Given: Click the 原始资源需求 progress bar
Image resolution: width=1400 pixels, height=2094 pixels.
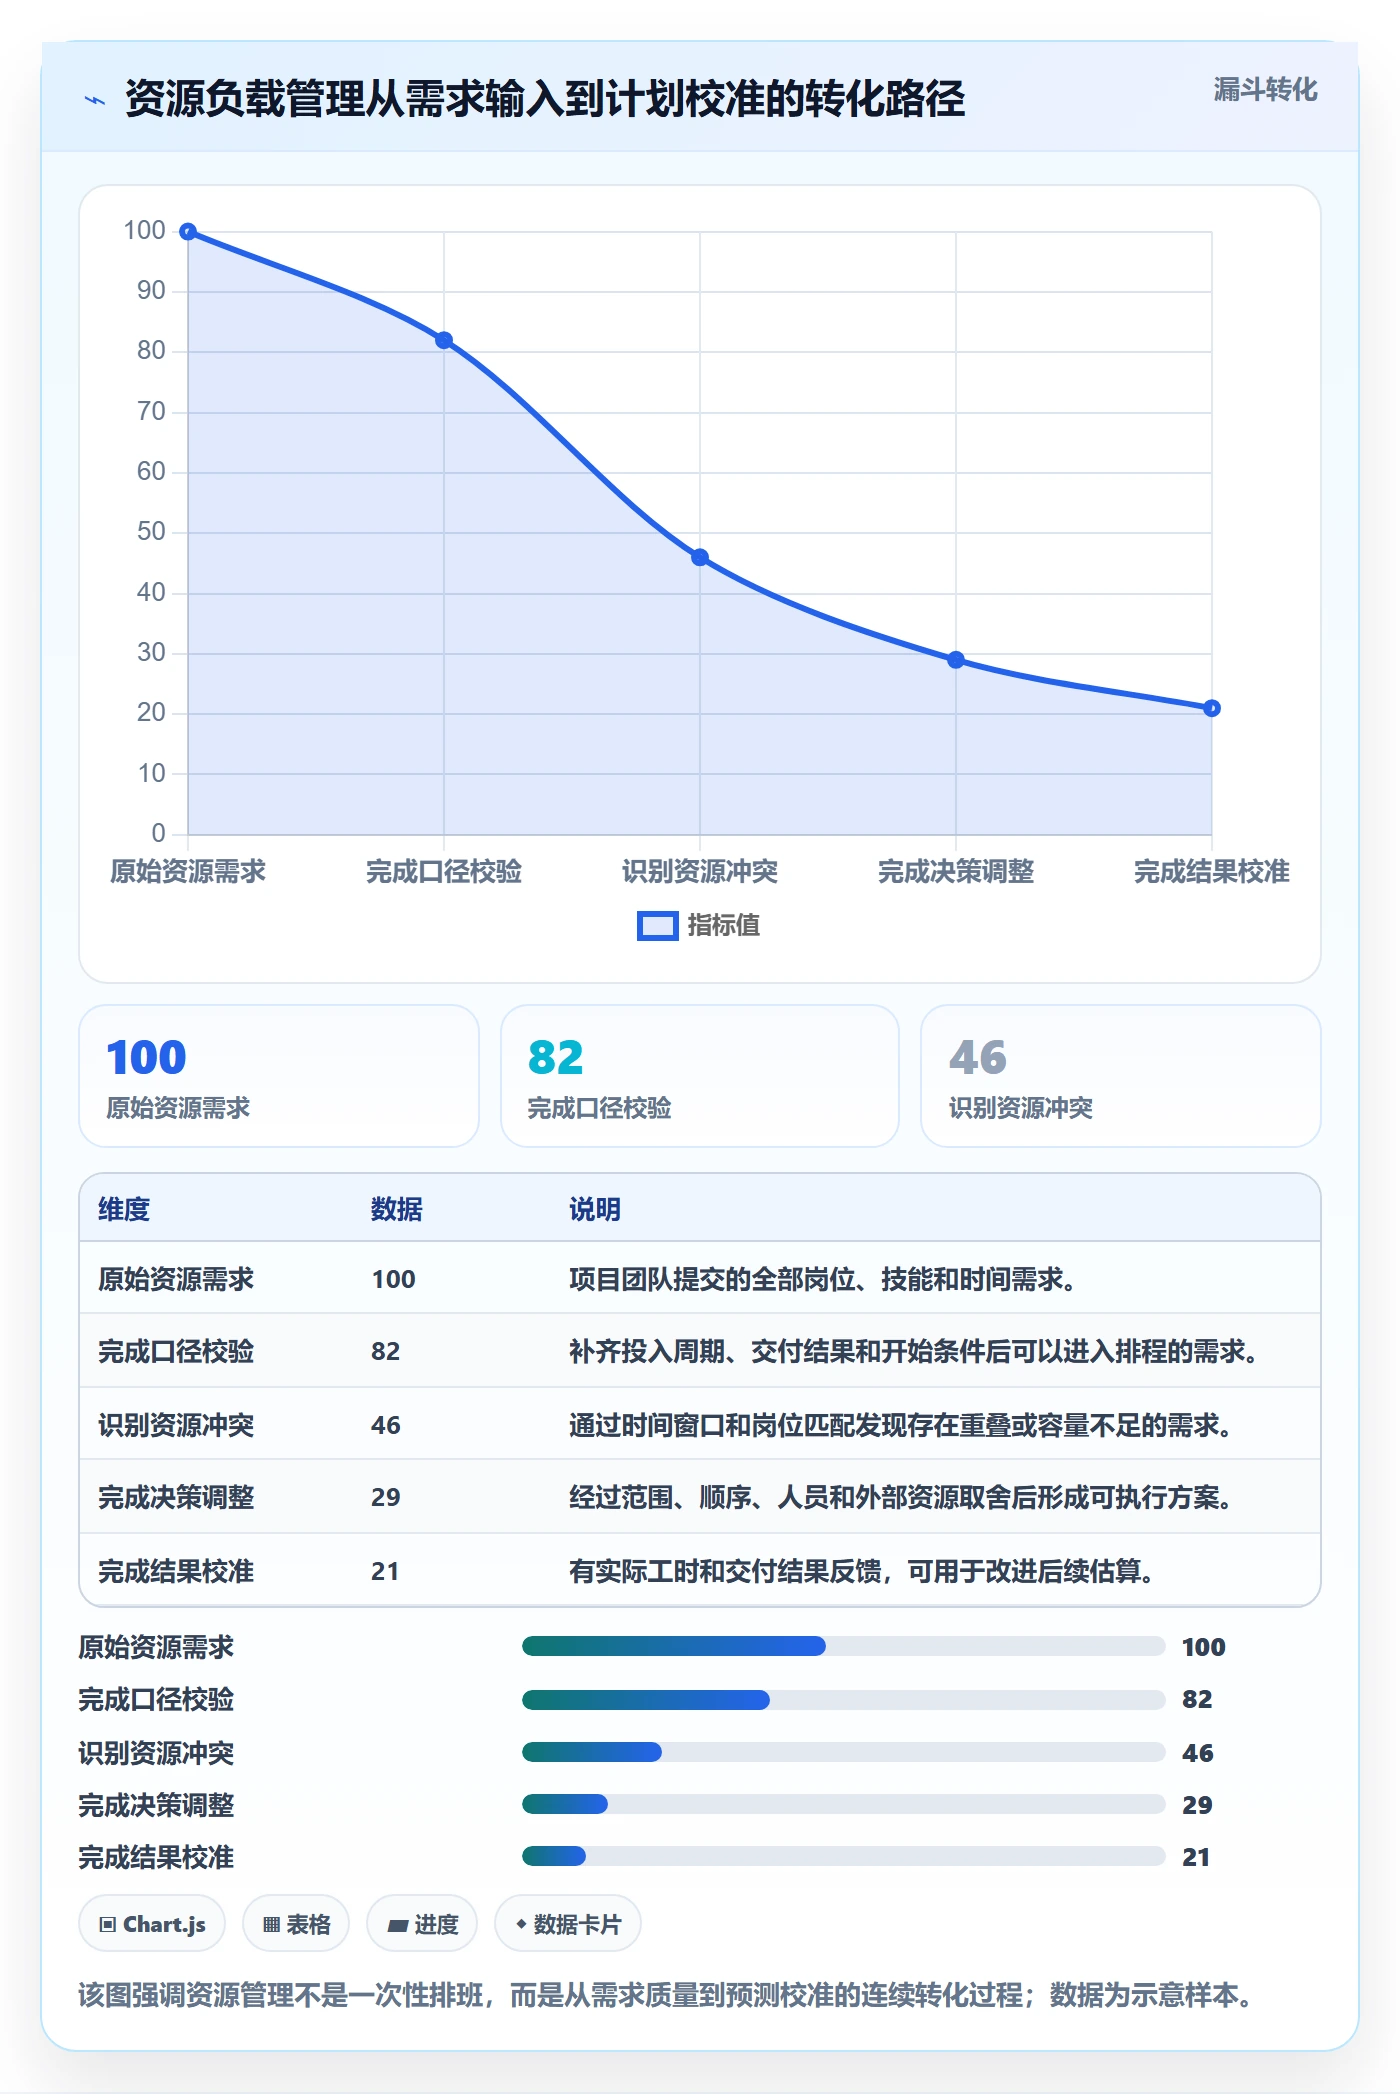Looking at the screenshot, I should coord(844,1646).
